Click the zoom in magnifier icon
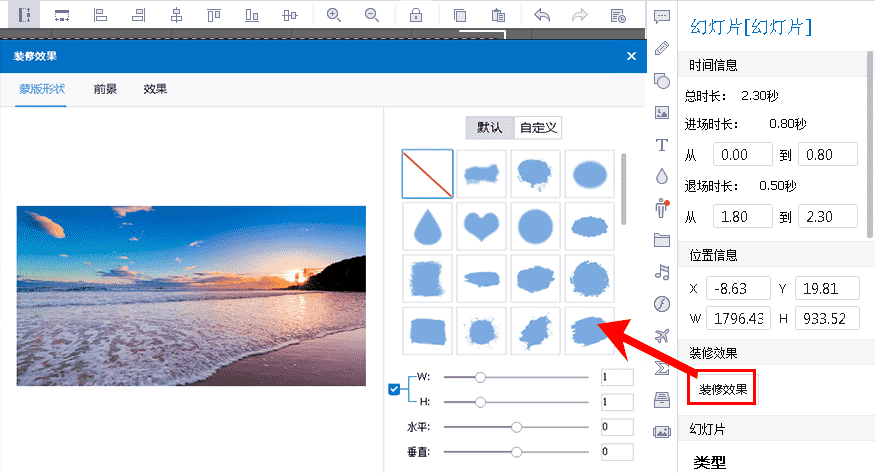 [334, 15]
